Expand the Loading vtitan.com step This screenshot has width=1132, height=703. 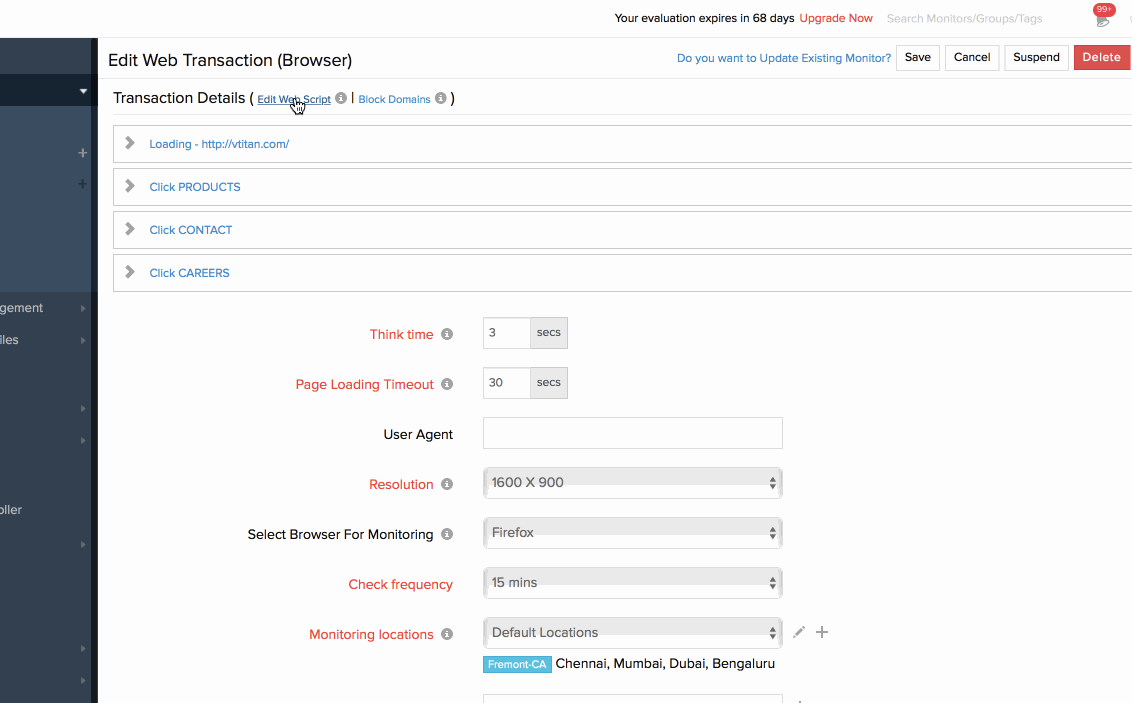[x=130, y=144]
